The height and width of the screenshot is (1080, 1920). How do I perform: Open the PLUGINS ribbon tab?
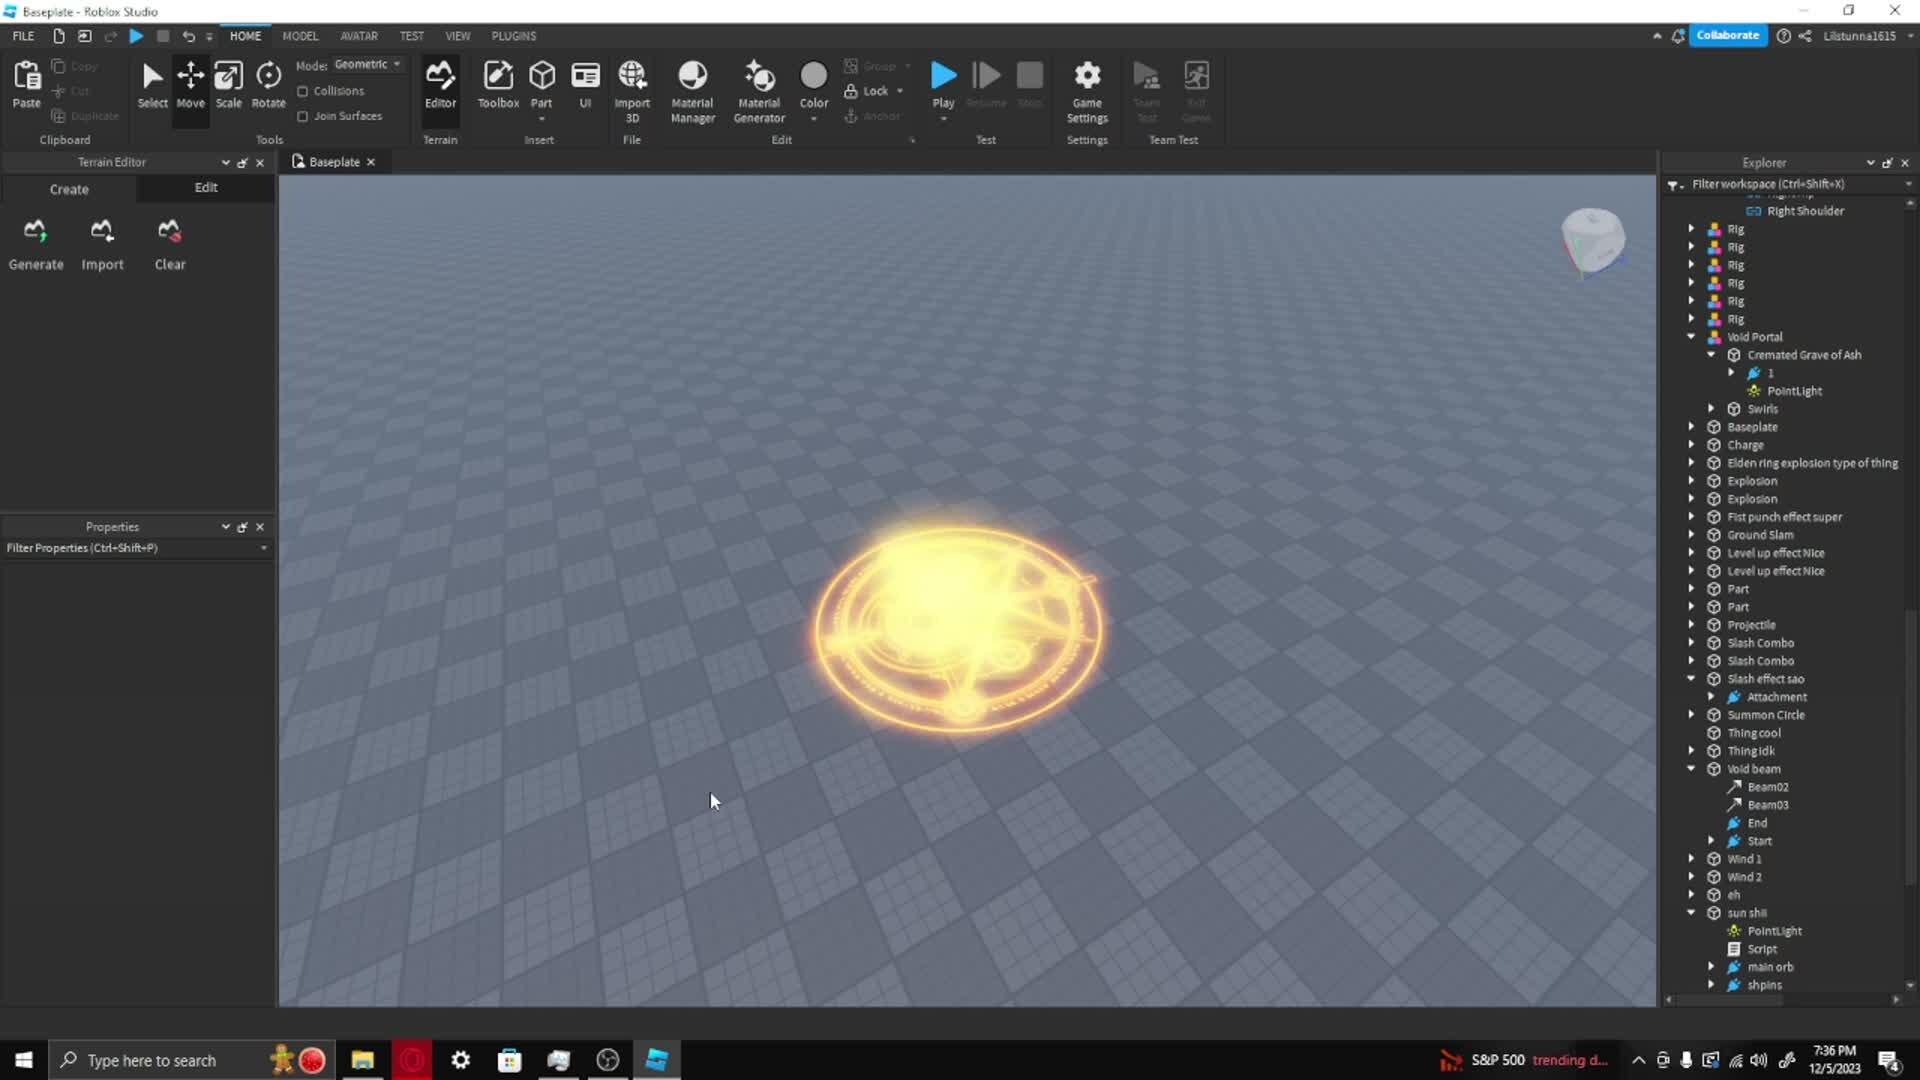click(x=513, y=36)
